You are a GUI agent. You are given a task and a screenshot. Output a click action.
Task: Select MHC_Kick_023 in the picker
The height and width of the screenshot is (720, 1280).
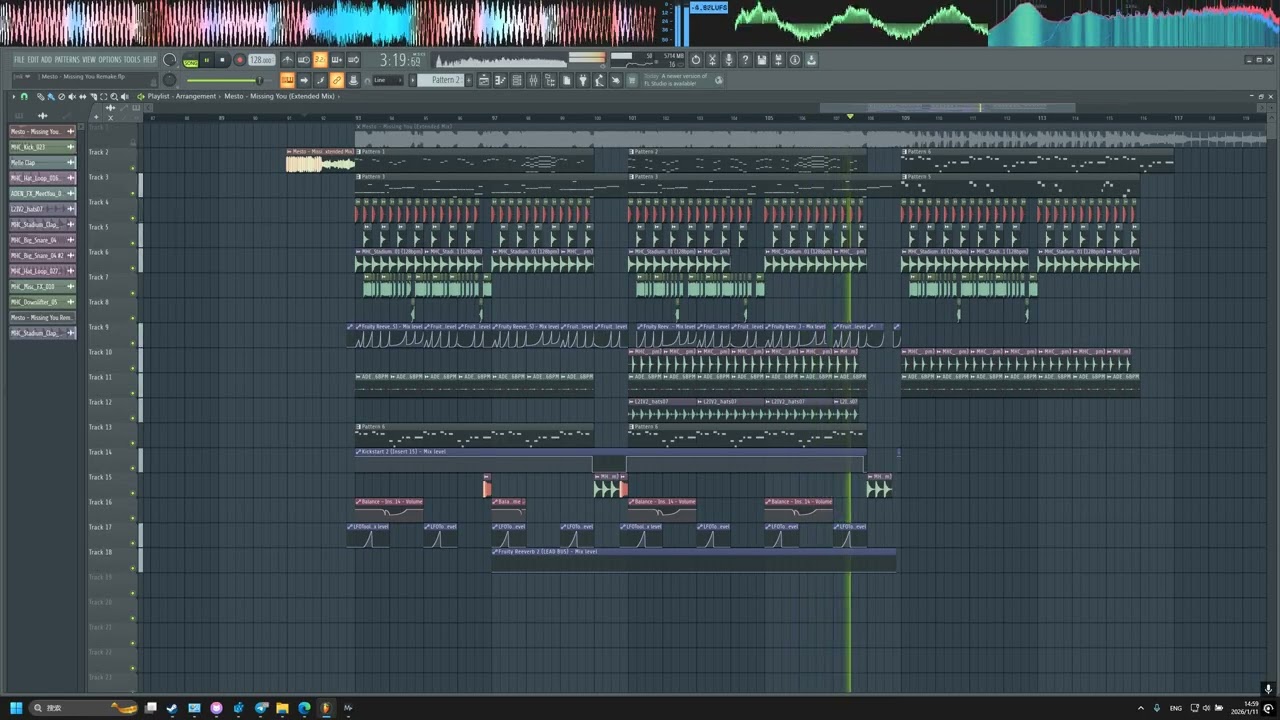click(43, 147)
